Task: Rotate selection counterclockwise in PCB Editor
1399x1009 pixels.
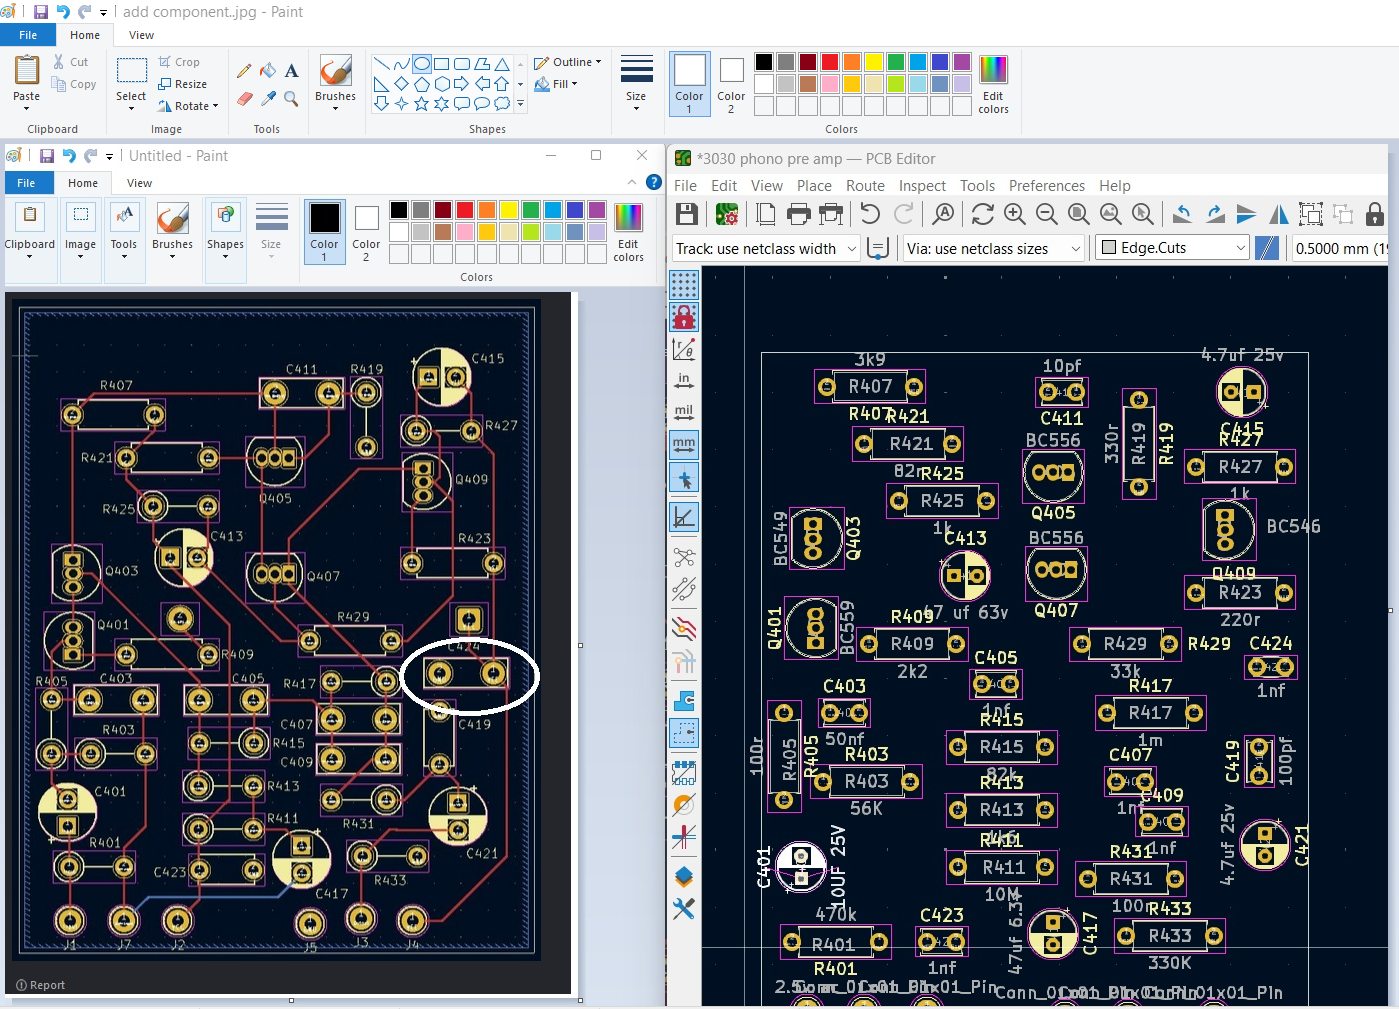Action: [1182, 214]
